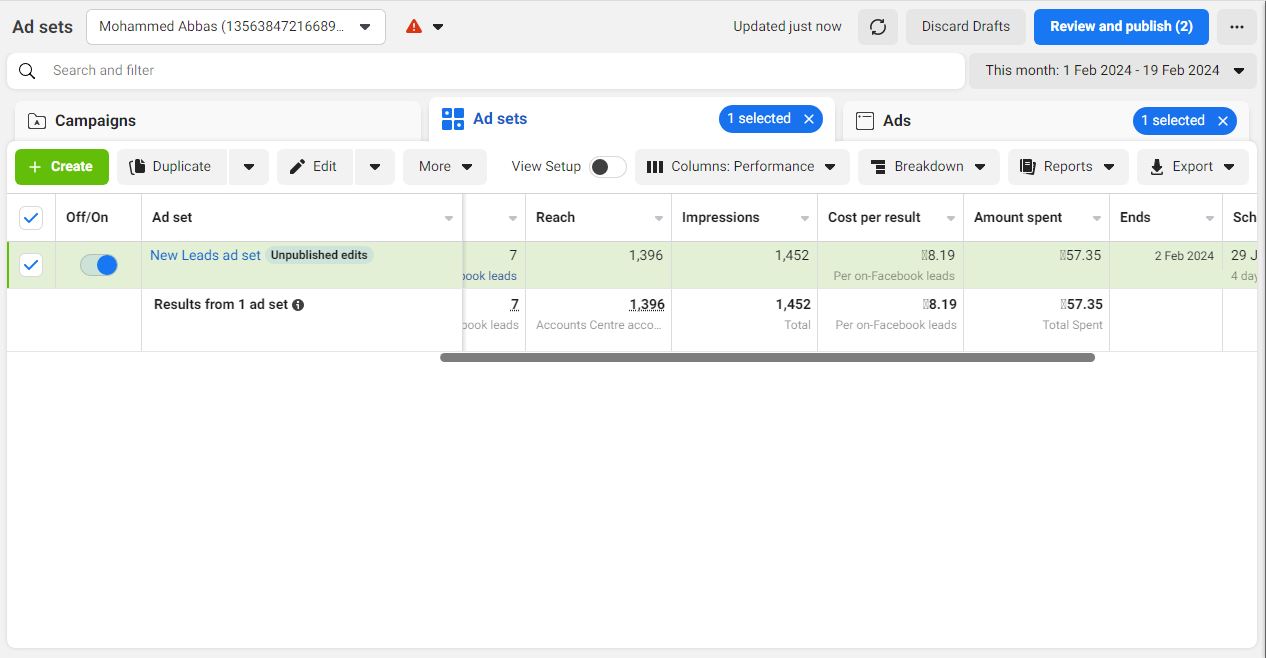Open the Mohammed Abbas account dropdown

pyautogui.click(x=235, y=27)
